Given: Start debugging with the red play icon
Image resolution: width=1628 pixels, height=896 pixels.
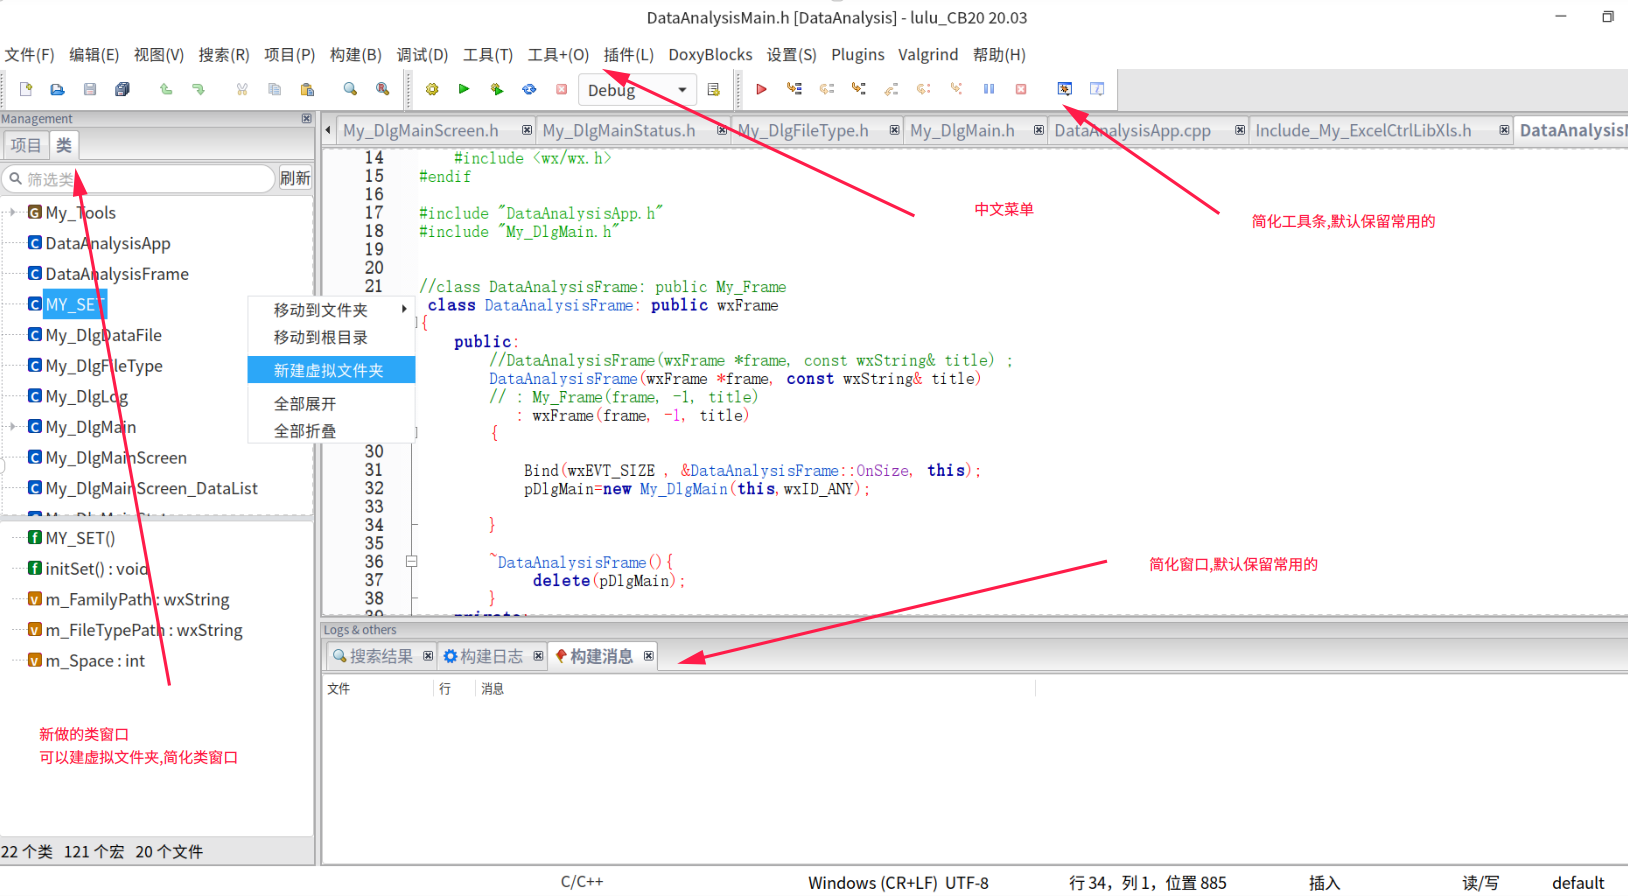Looking at the screenshot, I should click(x=762, y=89).
